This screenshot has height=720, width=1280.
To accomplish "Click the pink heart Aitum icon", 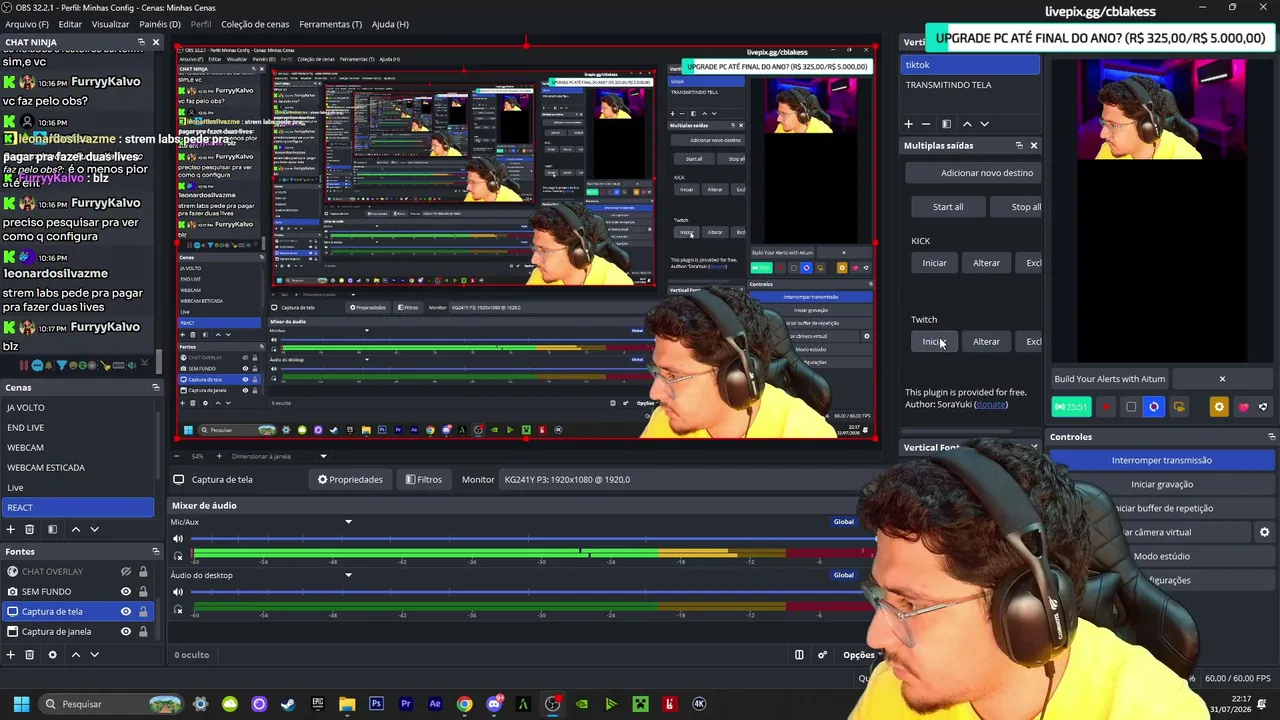I will [1243, 407].
